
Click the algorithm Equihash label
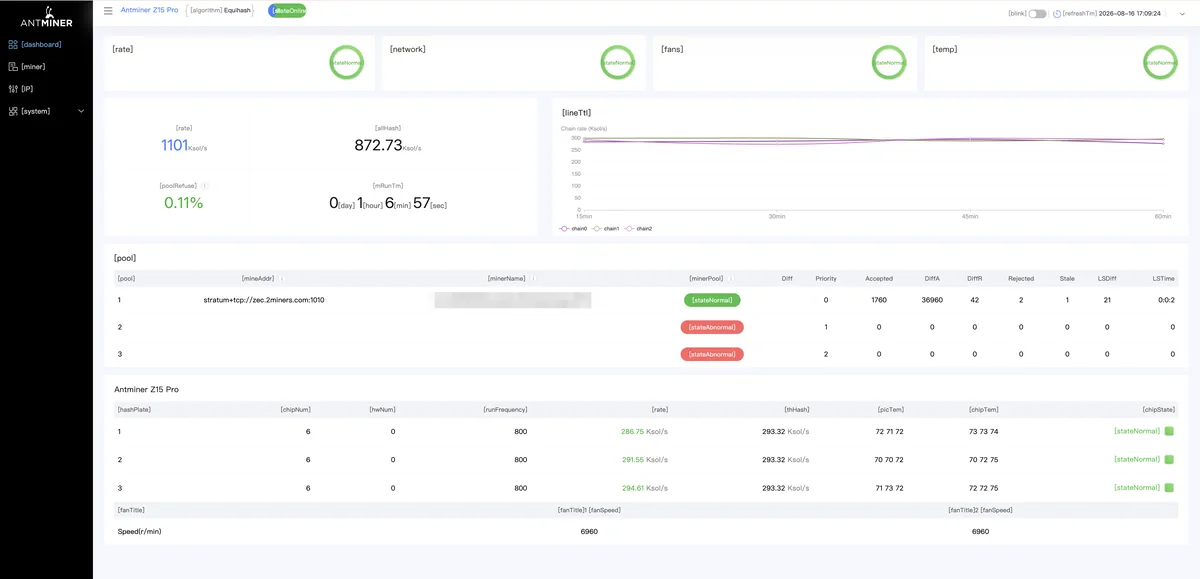(221, 11)
